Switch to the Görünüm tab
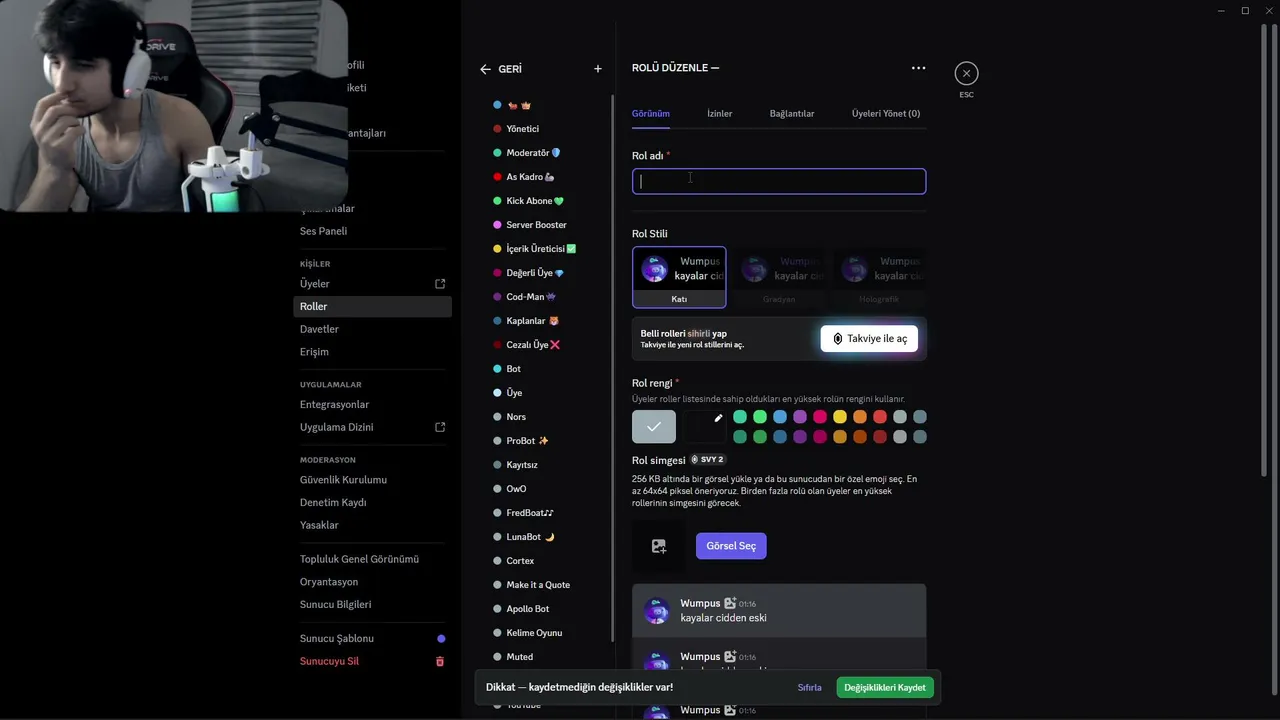This screenshot has width=1280, height=720. coord(651,113)
